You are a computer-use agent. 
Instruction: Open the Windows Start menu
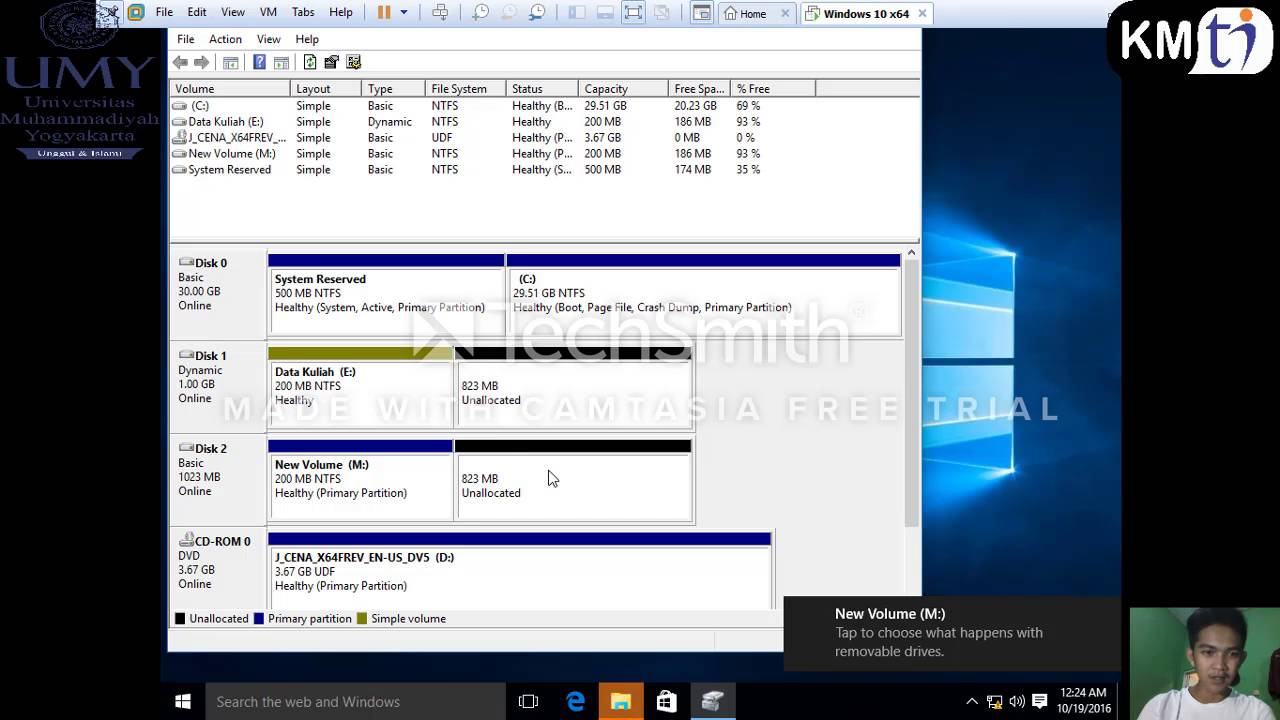pyautogui.click(x=183, y=702)
